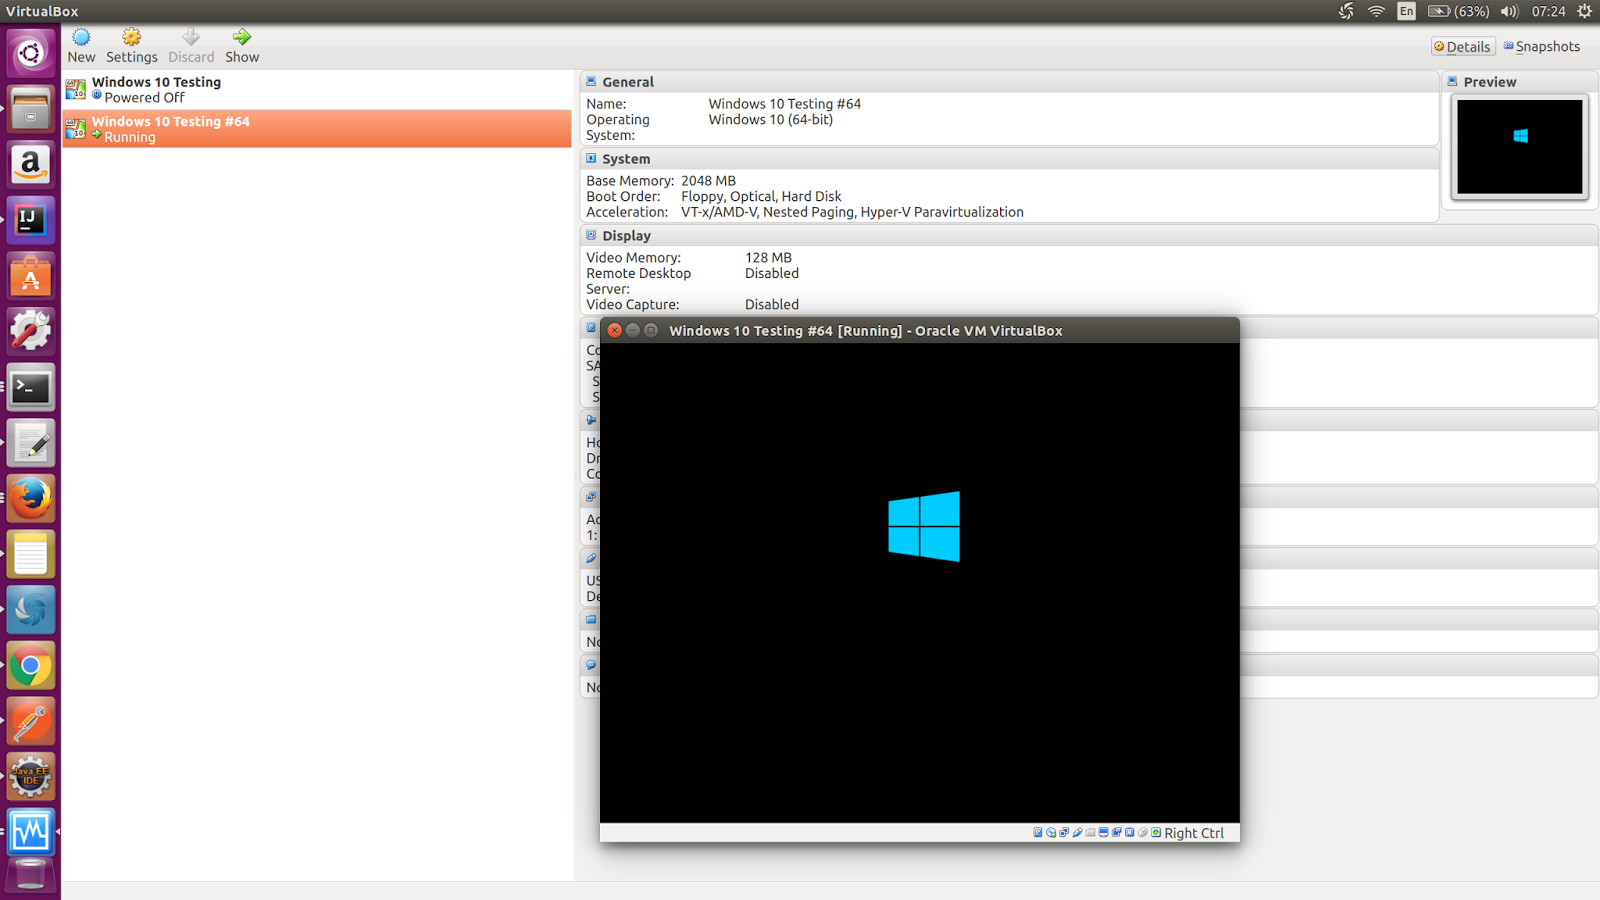This screenshot has width=1600, height=900.
Task: Click the network adapters indicator in VM status bar
Action: pos(1062,832)
